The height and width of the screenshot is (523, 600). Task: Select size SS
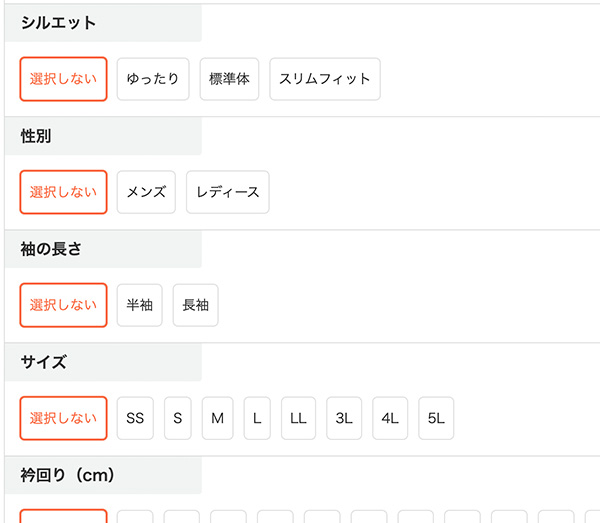pyautogui.click(x=135, y=419)
